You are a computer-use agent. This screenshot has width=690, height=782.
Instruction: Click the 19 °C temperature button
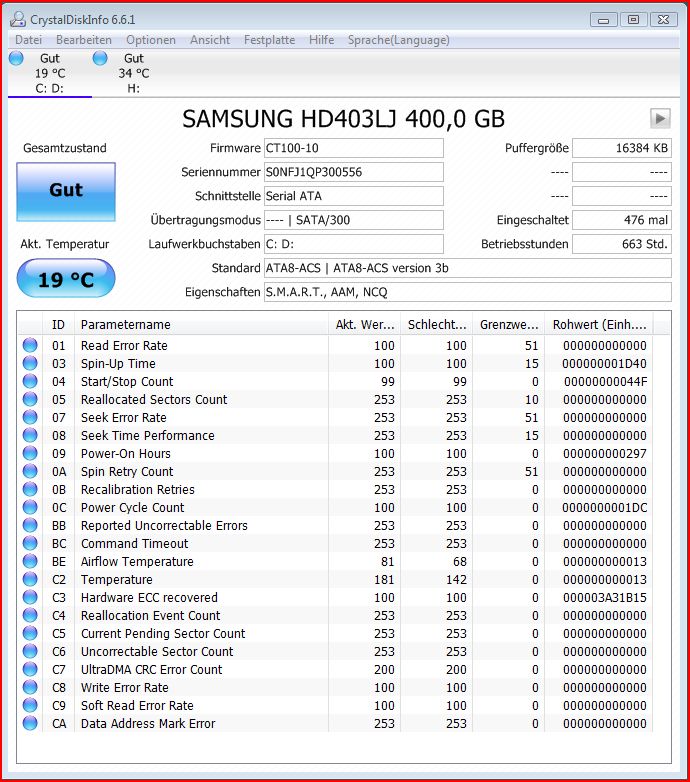tap(66, 278)
